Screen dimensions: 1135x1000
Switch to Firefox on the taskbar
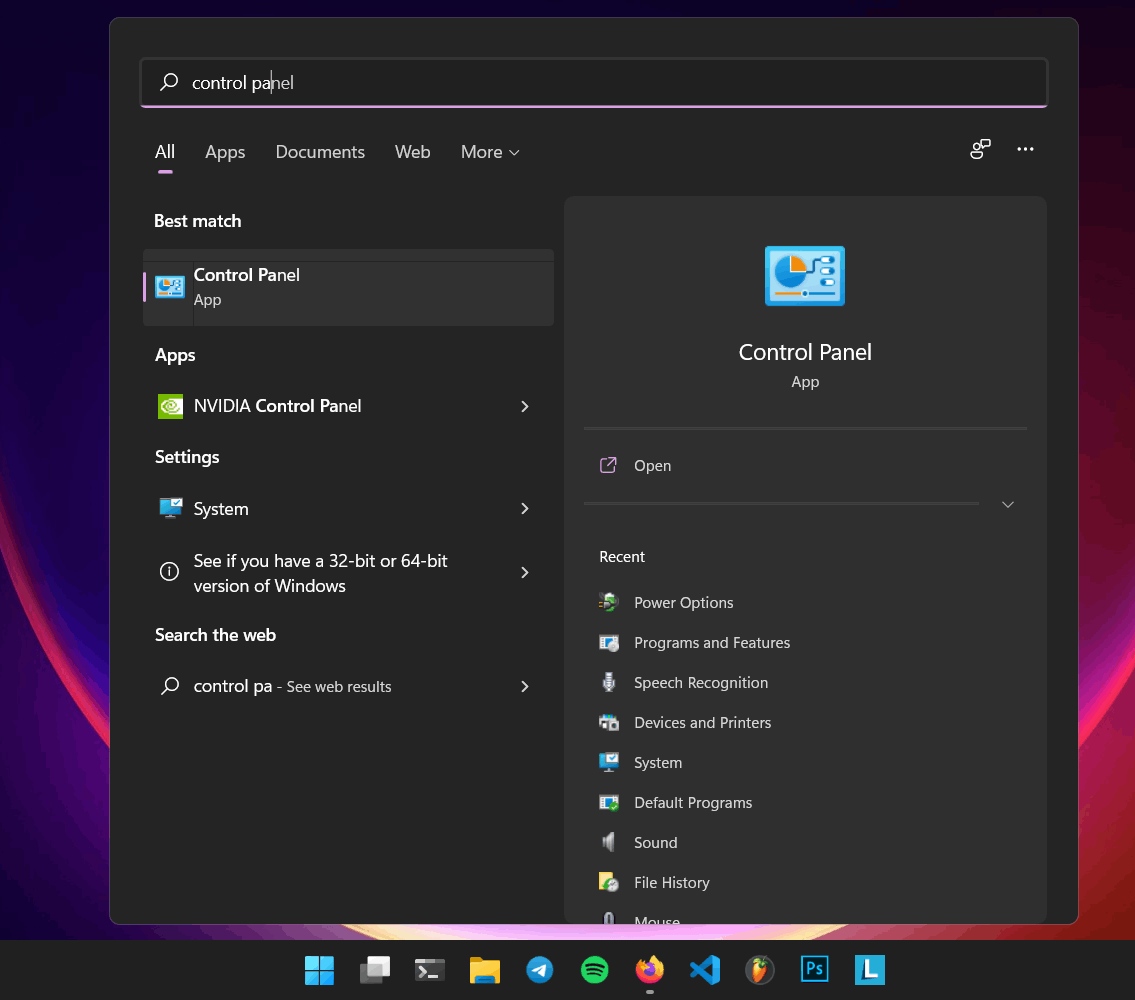click(649, 970)
